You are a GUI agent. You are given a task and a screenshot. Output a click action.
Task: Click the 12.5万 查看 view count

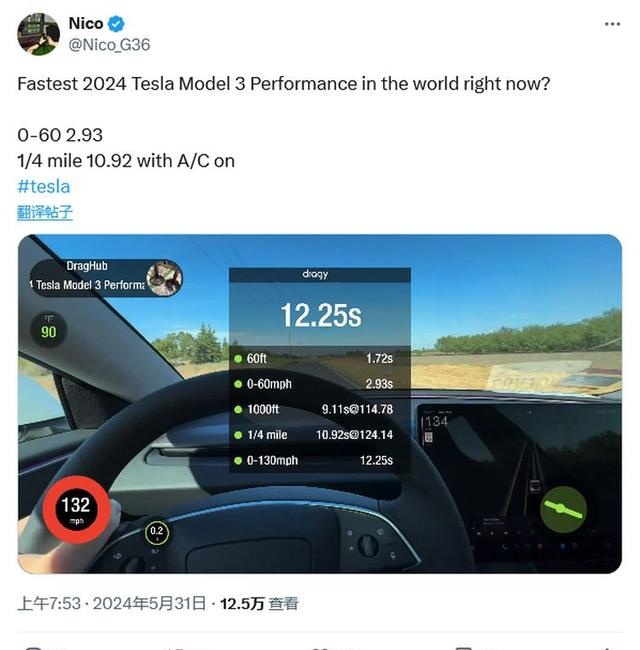point(259,604)
